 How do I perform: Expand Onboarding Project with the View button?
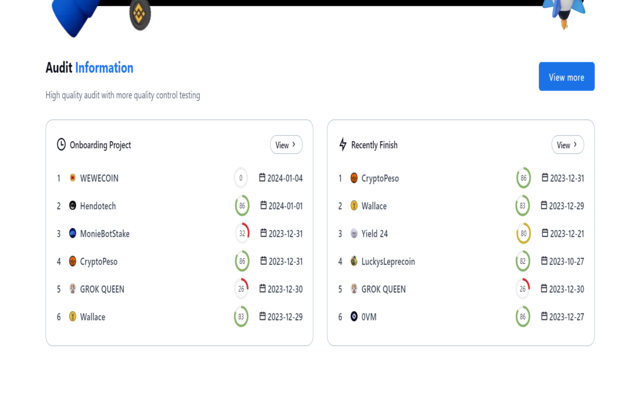286,145
